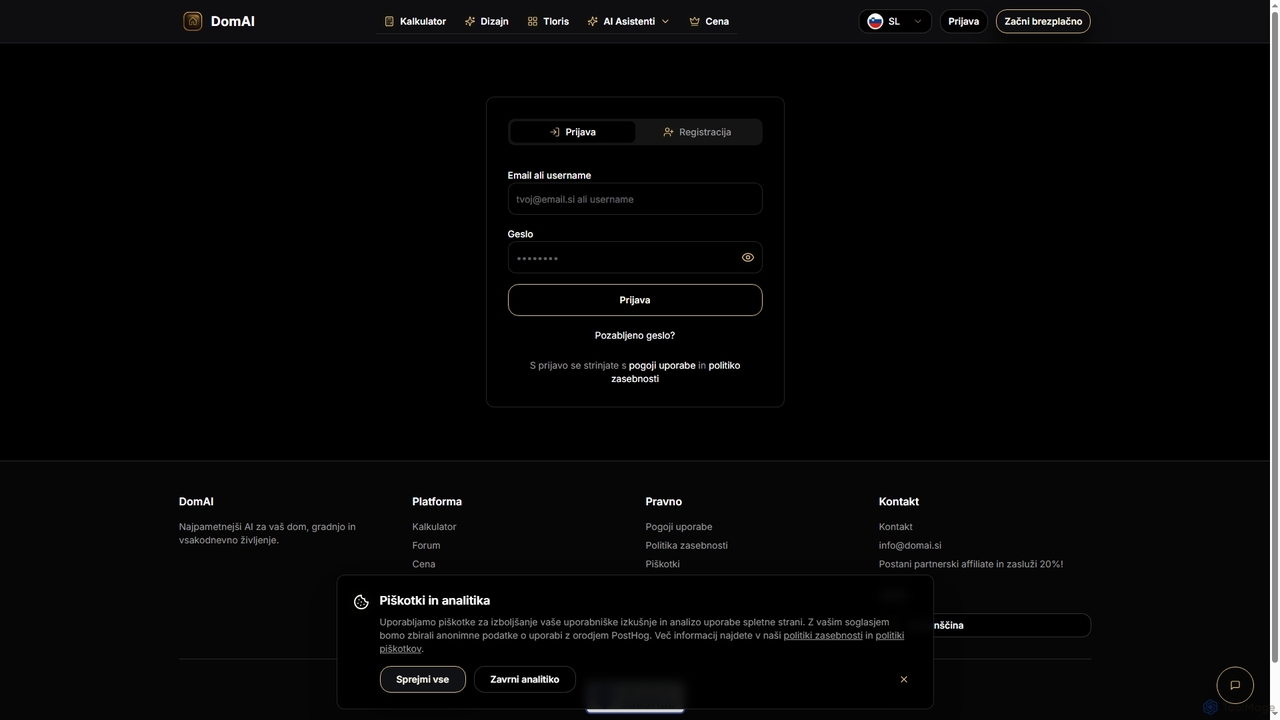Screen dimensions: 1280x720
Task: Switch to the Registracija tab
Action: pos(698,132)
